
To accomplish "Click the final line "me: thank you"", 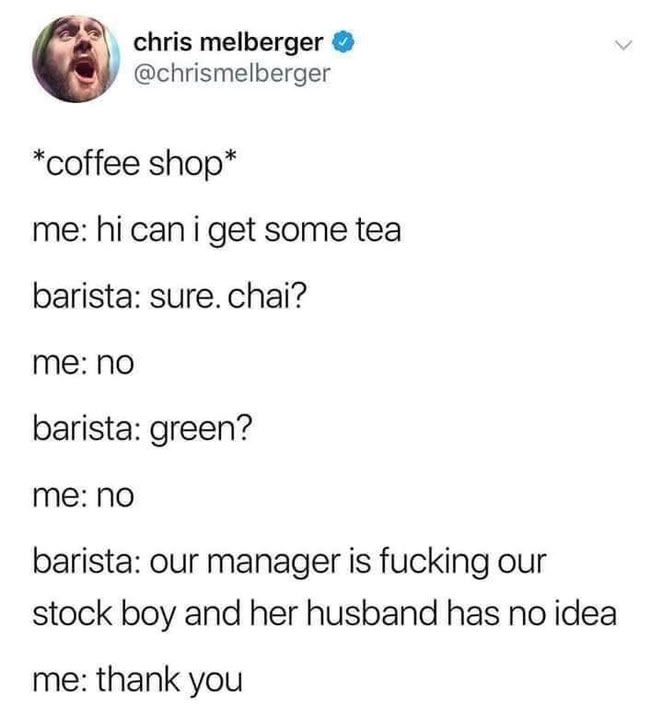I will click(x=137, y=681).
